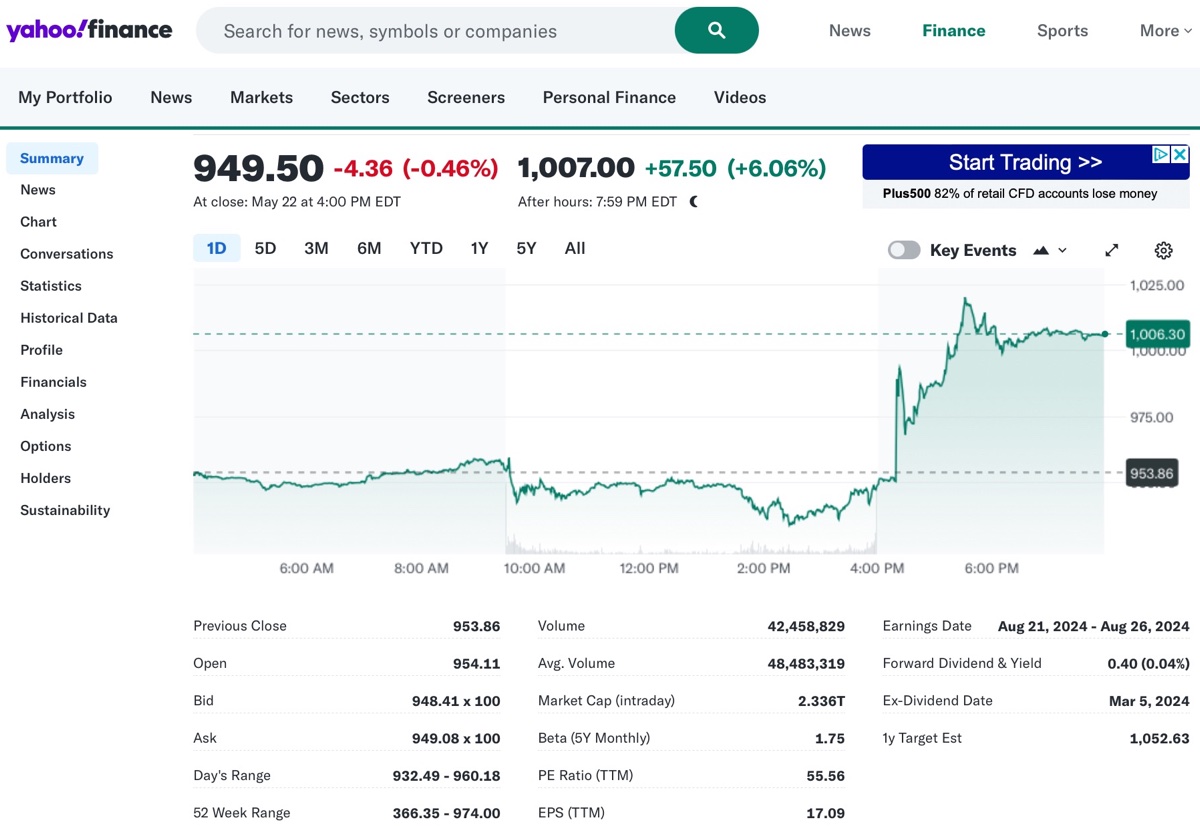Switch to the YTD range tab
Viewport: 1200px width, 829px height.
tap(425, 248)
